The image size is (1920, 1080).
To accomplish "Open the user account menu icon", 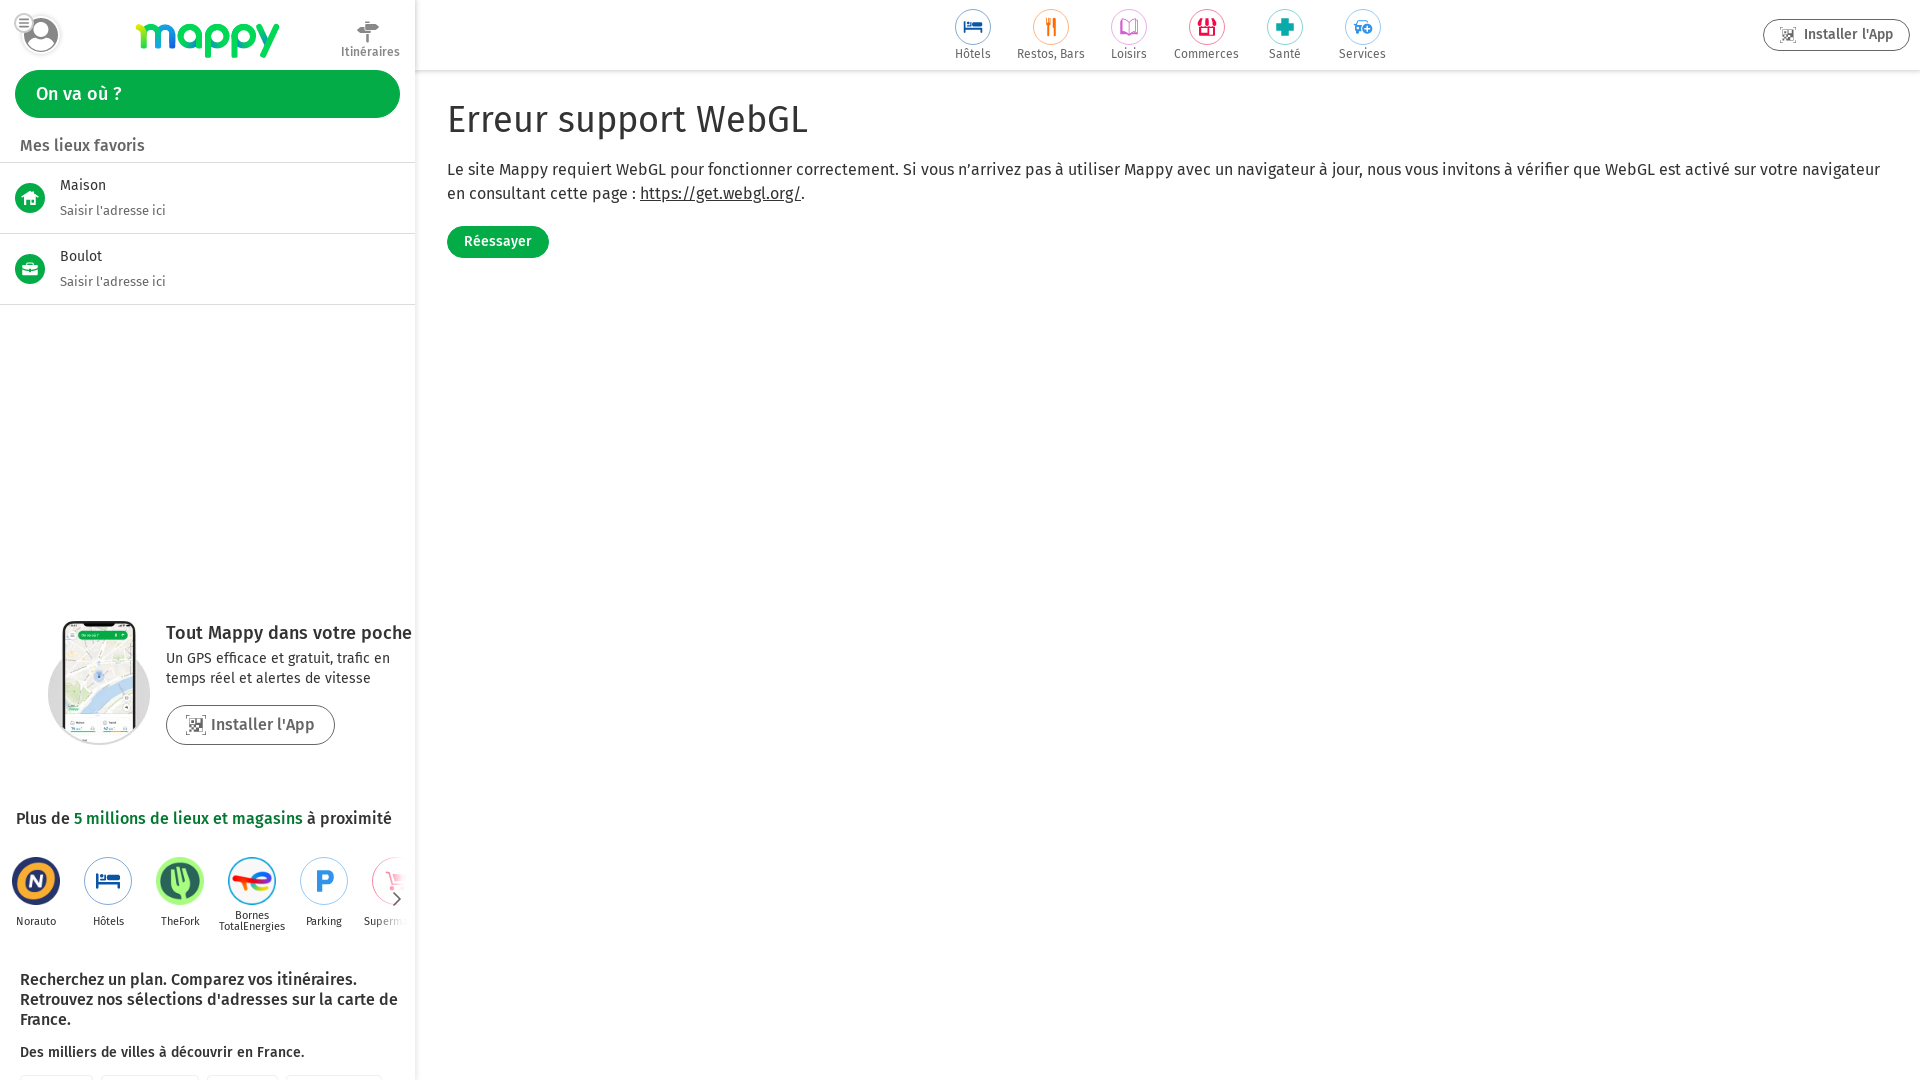I will 39,35.
